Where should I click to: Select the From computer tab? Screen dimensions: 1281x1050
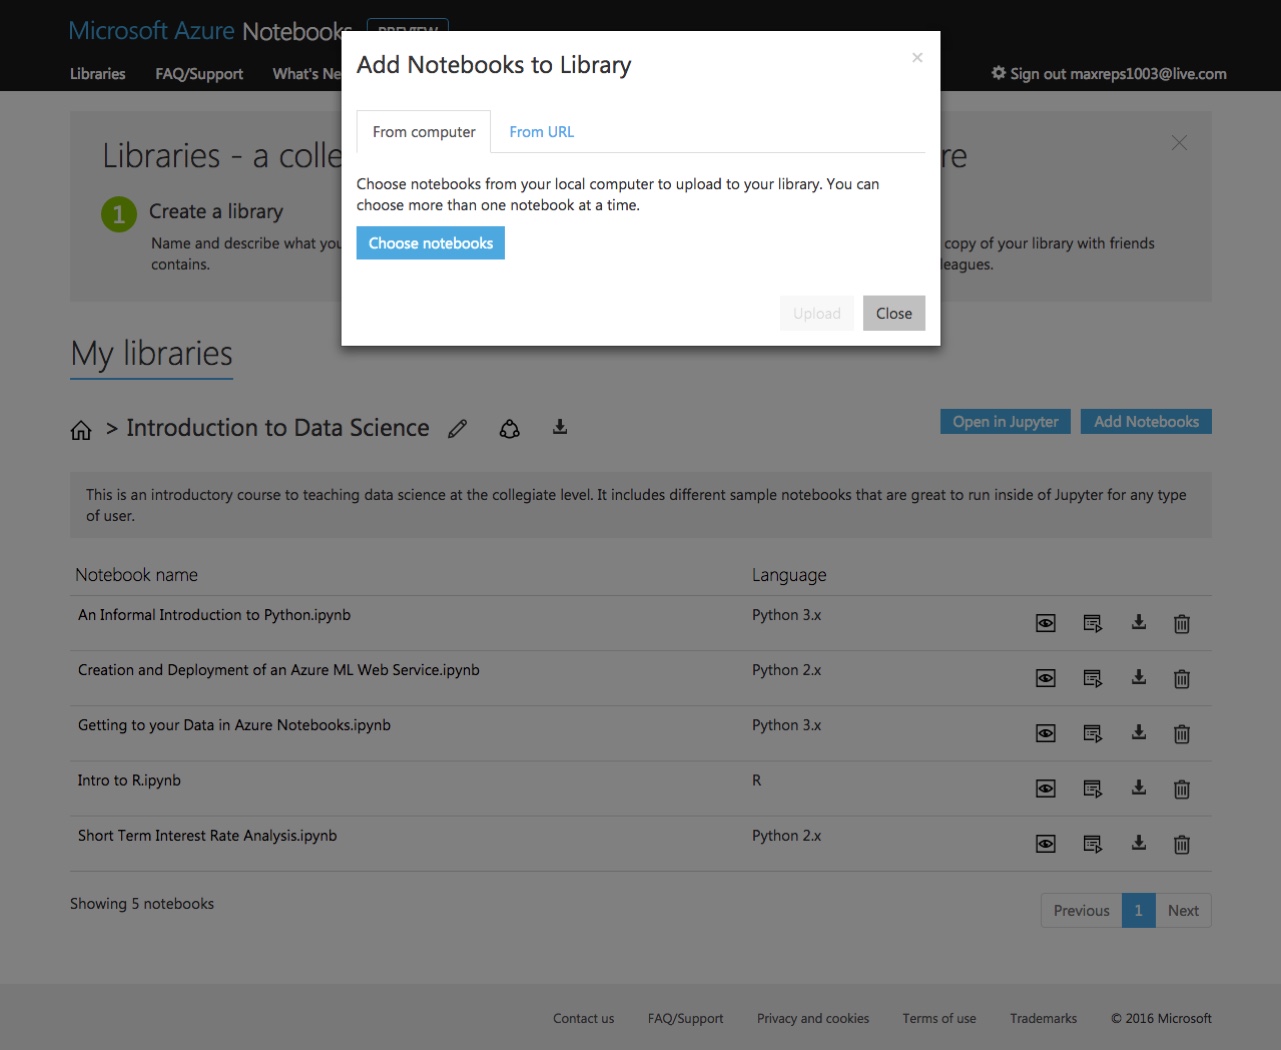424,132
